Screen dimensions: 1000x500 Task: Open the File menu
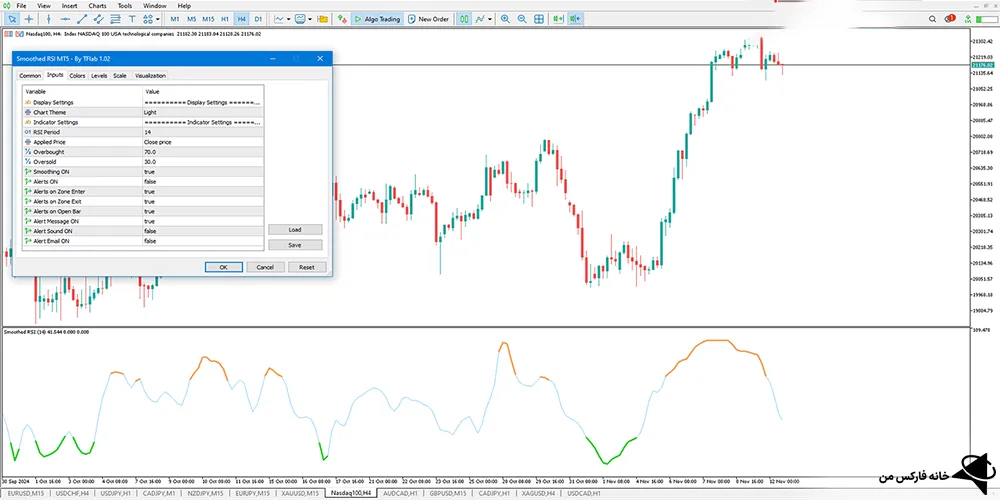[x=21, y=6]
